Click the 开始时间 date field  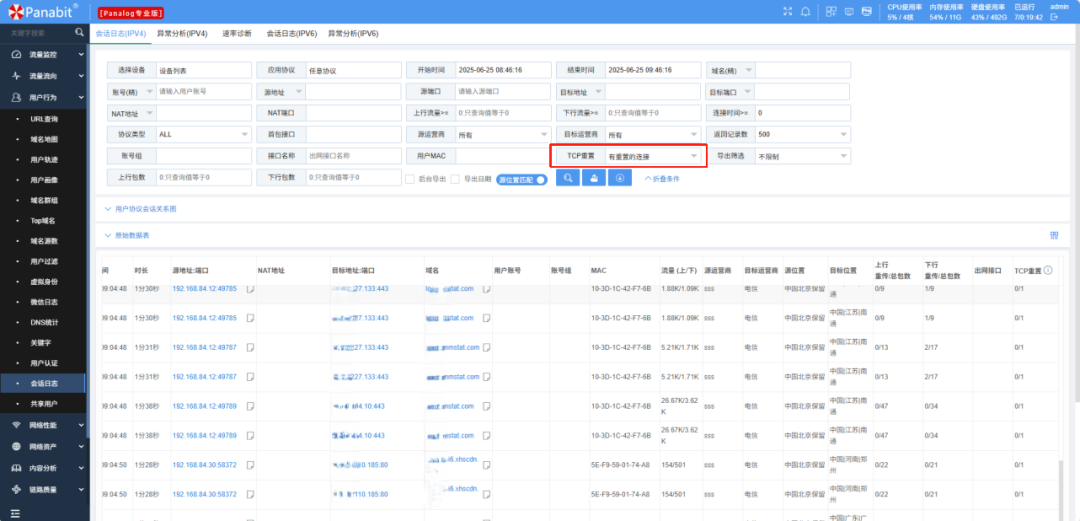point(503,70)
